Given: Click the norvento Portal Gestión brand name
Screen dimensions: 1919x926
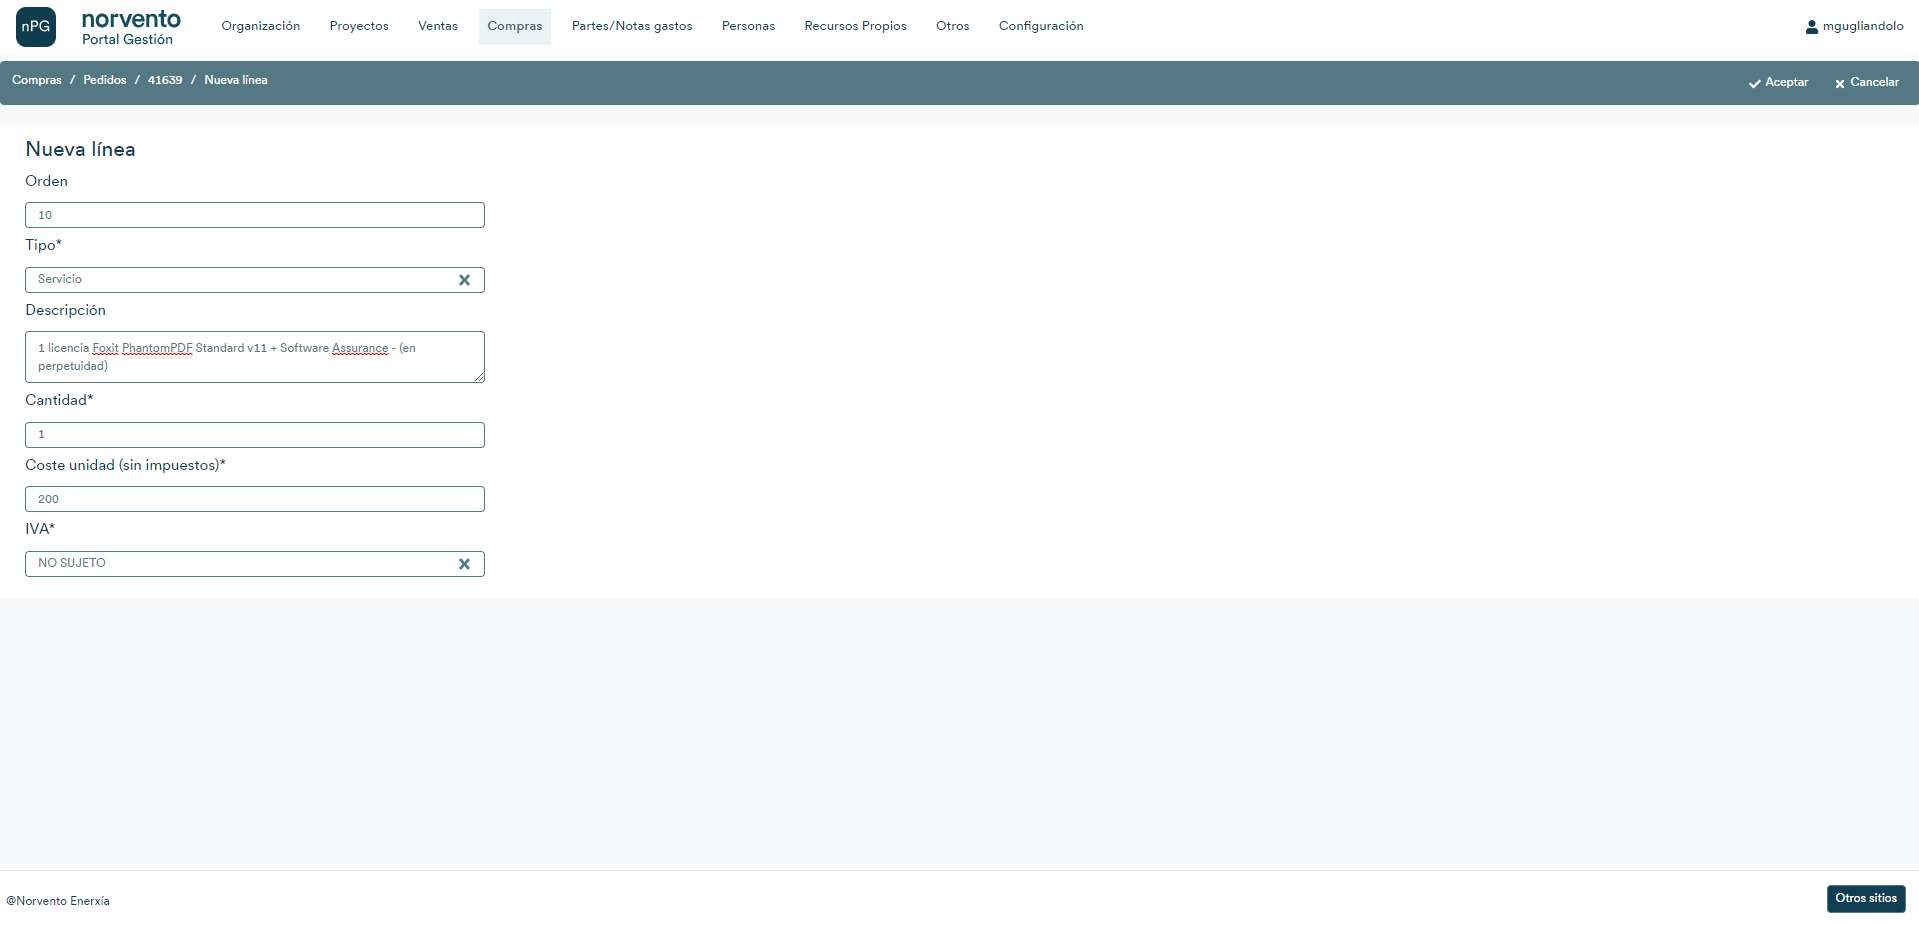Looking at the screenshot, I should (131, 27).
